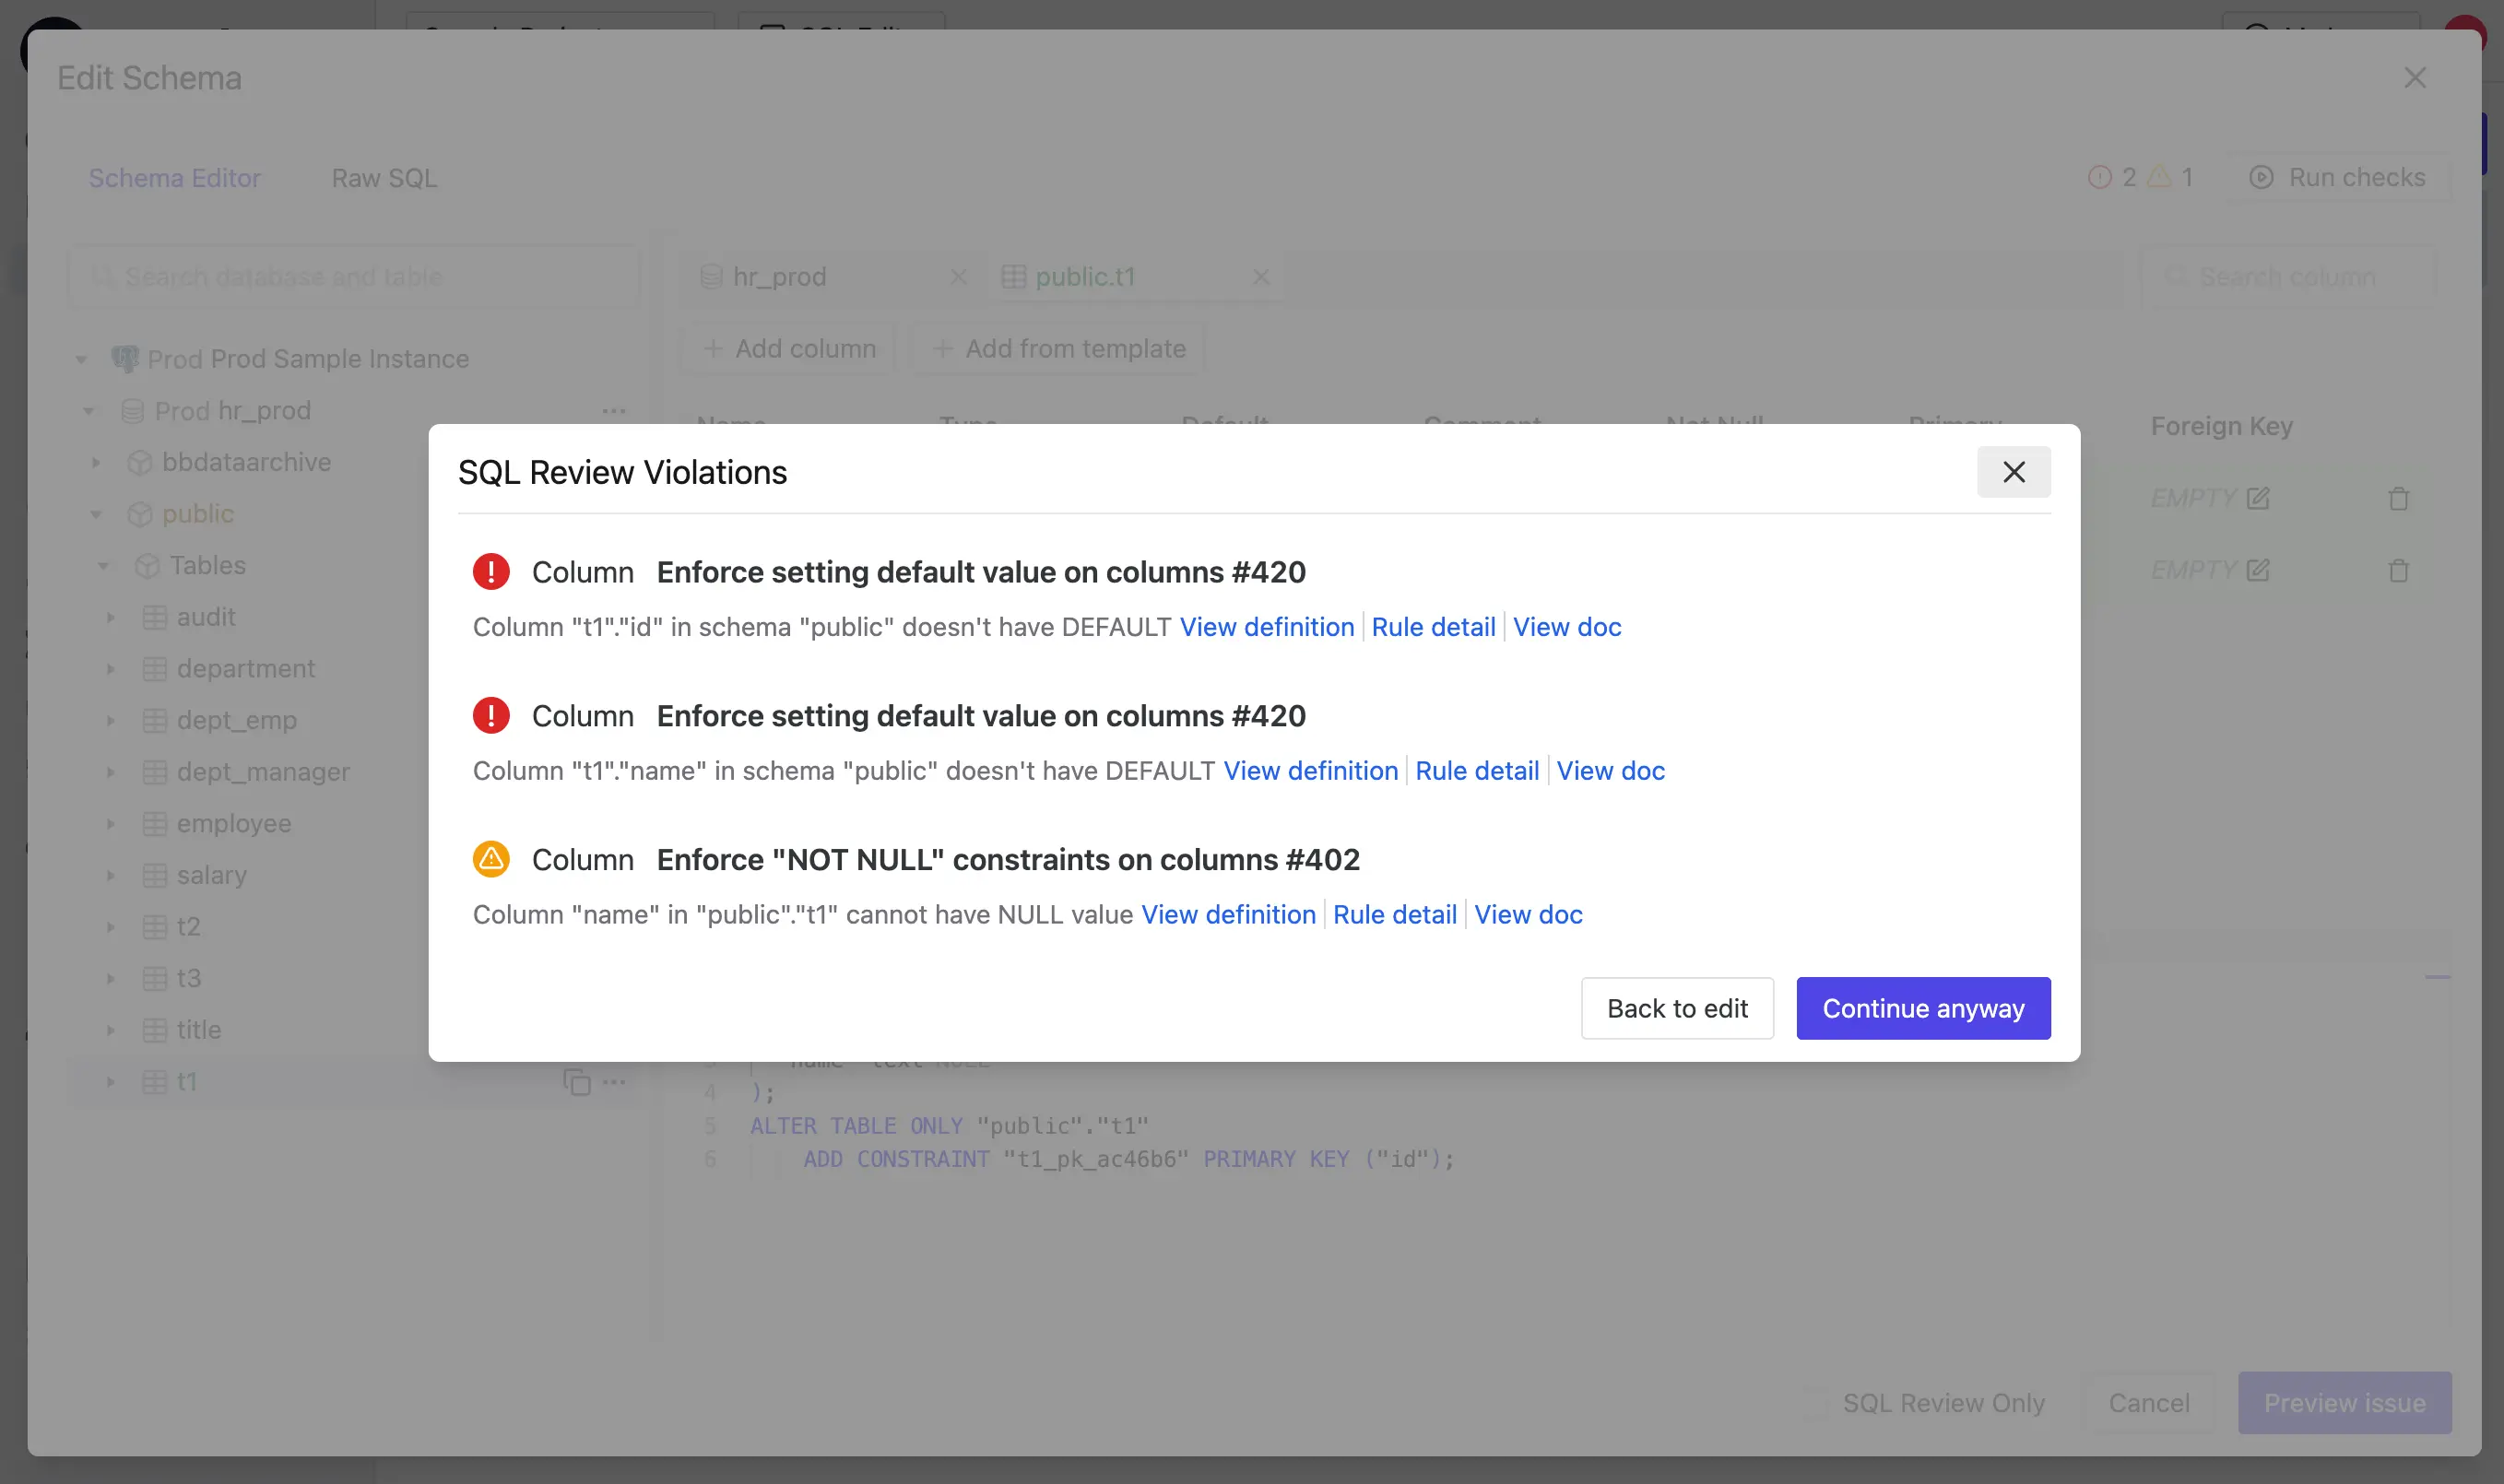2504x1484 pixels.
Task: Click the public schema cube icon
Action: (x=140, y=514)
